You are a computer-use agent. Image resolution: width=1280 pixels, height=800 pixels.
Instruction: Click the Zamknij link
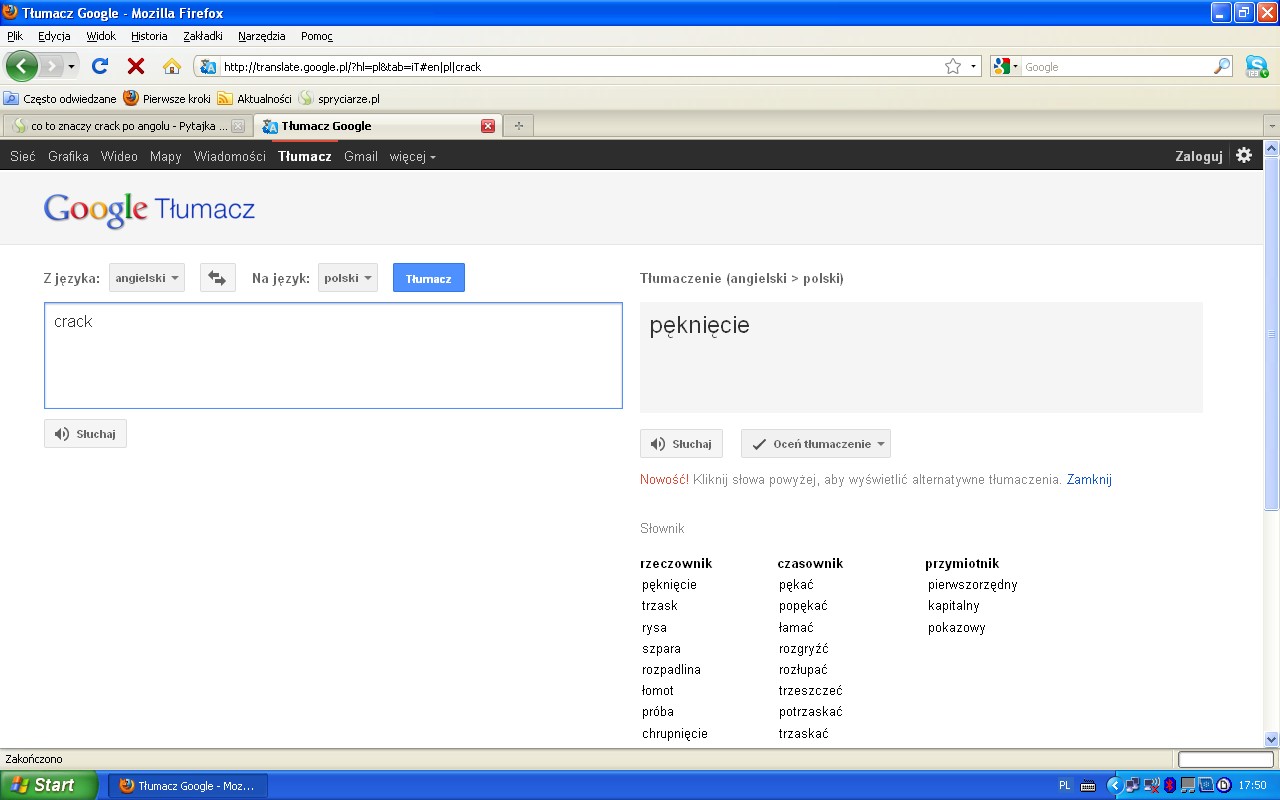click(x=1089, y=480)
